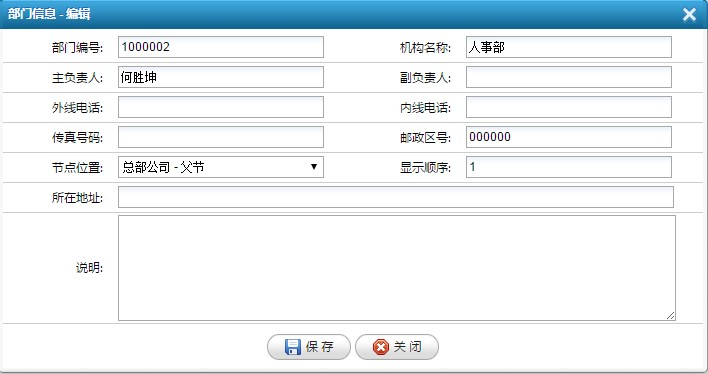Click the 邮政区号 input field
The image size is (708, 374).
point(569,137)
